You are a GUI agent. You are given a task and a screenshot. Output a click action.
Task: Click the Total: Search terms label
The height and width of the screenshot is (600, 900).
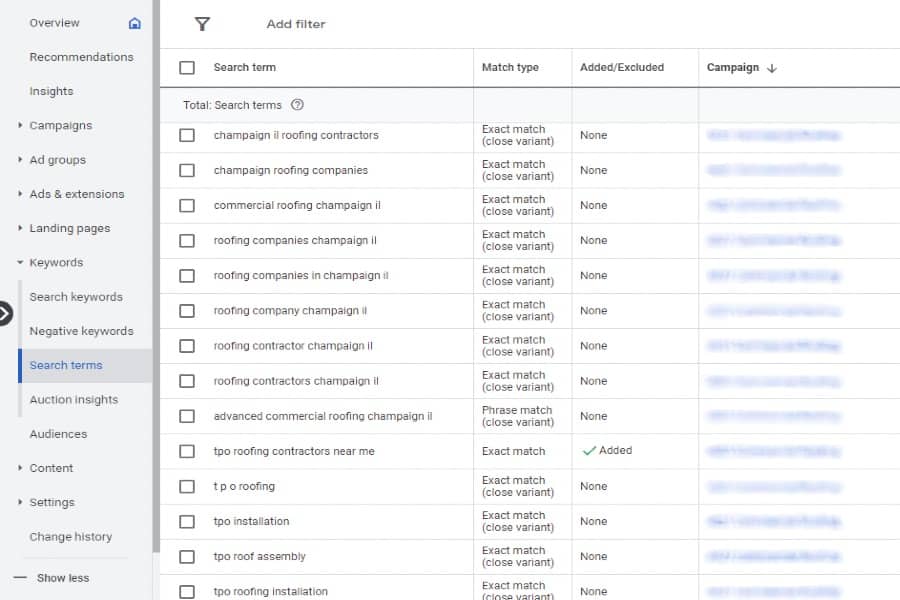(232, 105)
